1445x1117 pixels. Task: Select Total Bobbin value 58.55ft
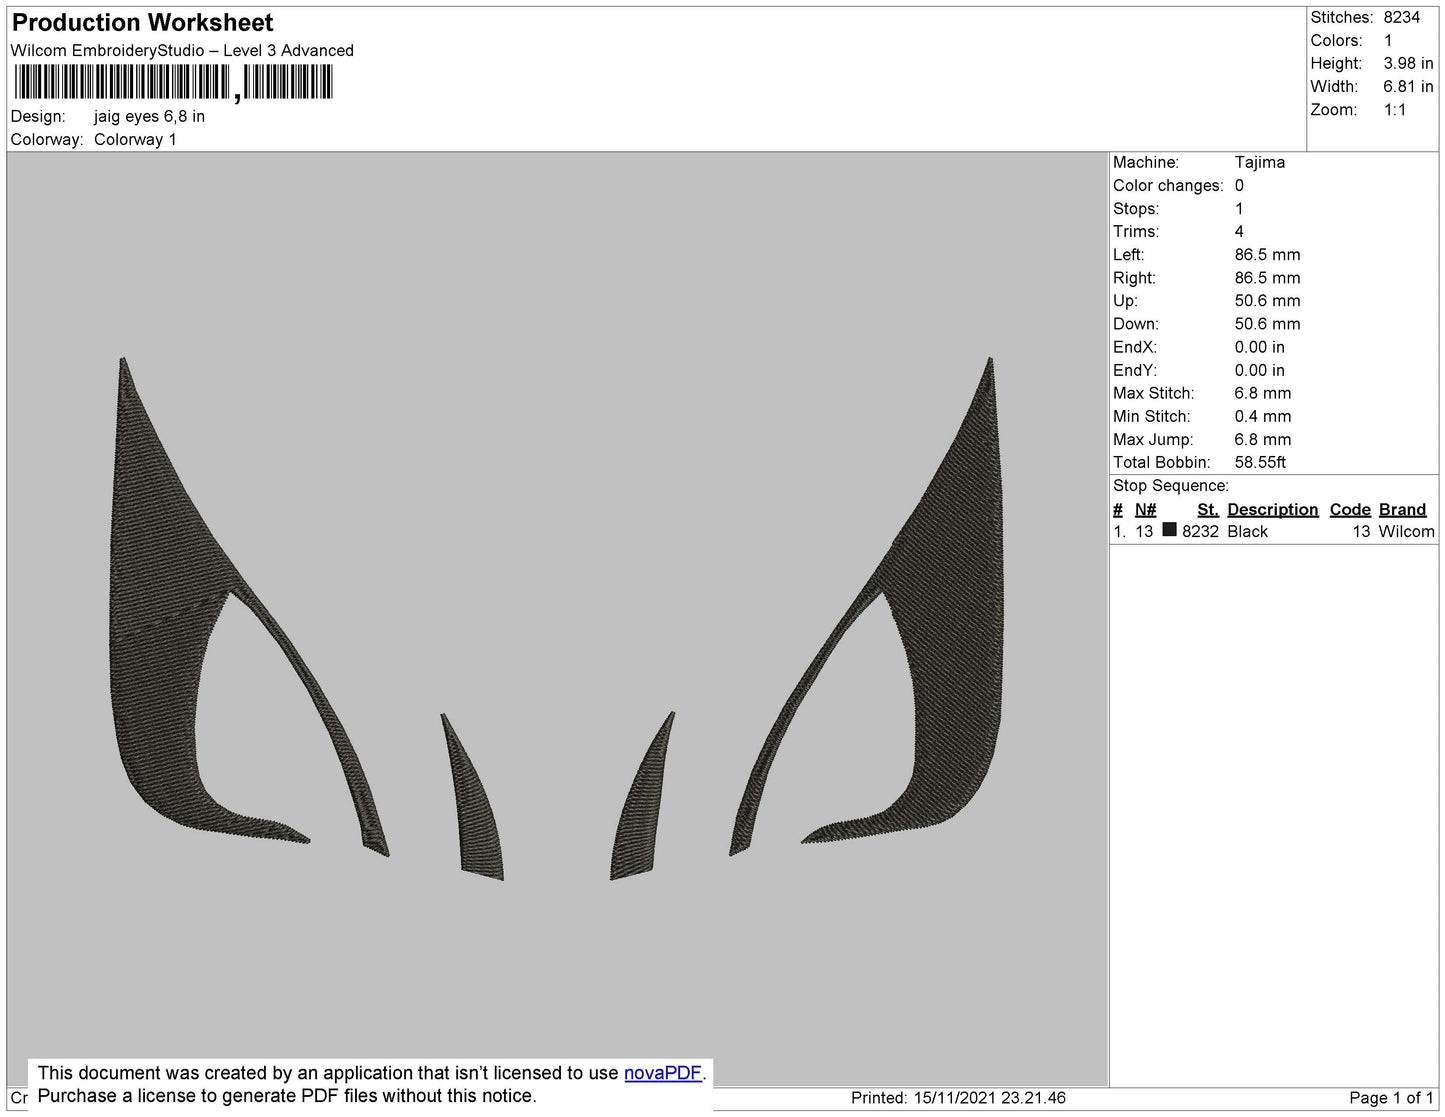1260,462
